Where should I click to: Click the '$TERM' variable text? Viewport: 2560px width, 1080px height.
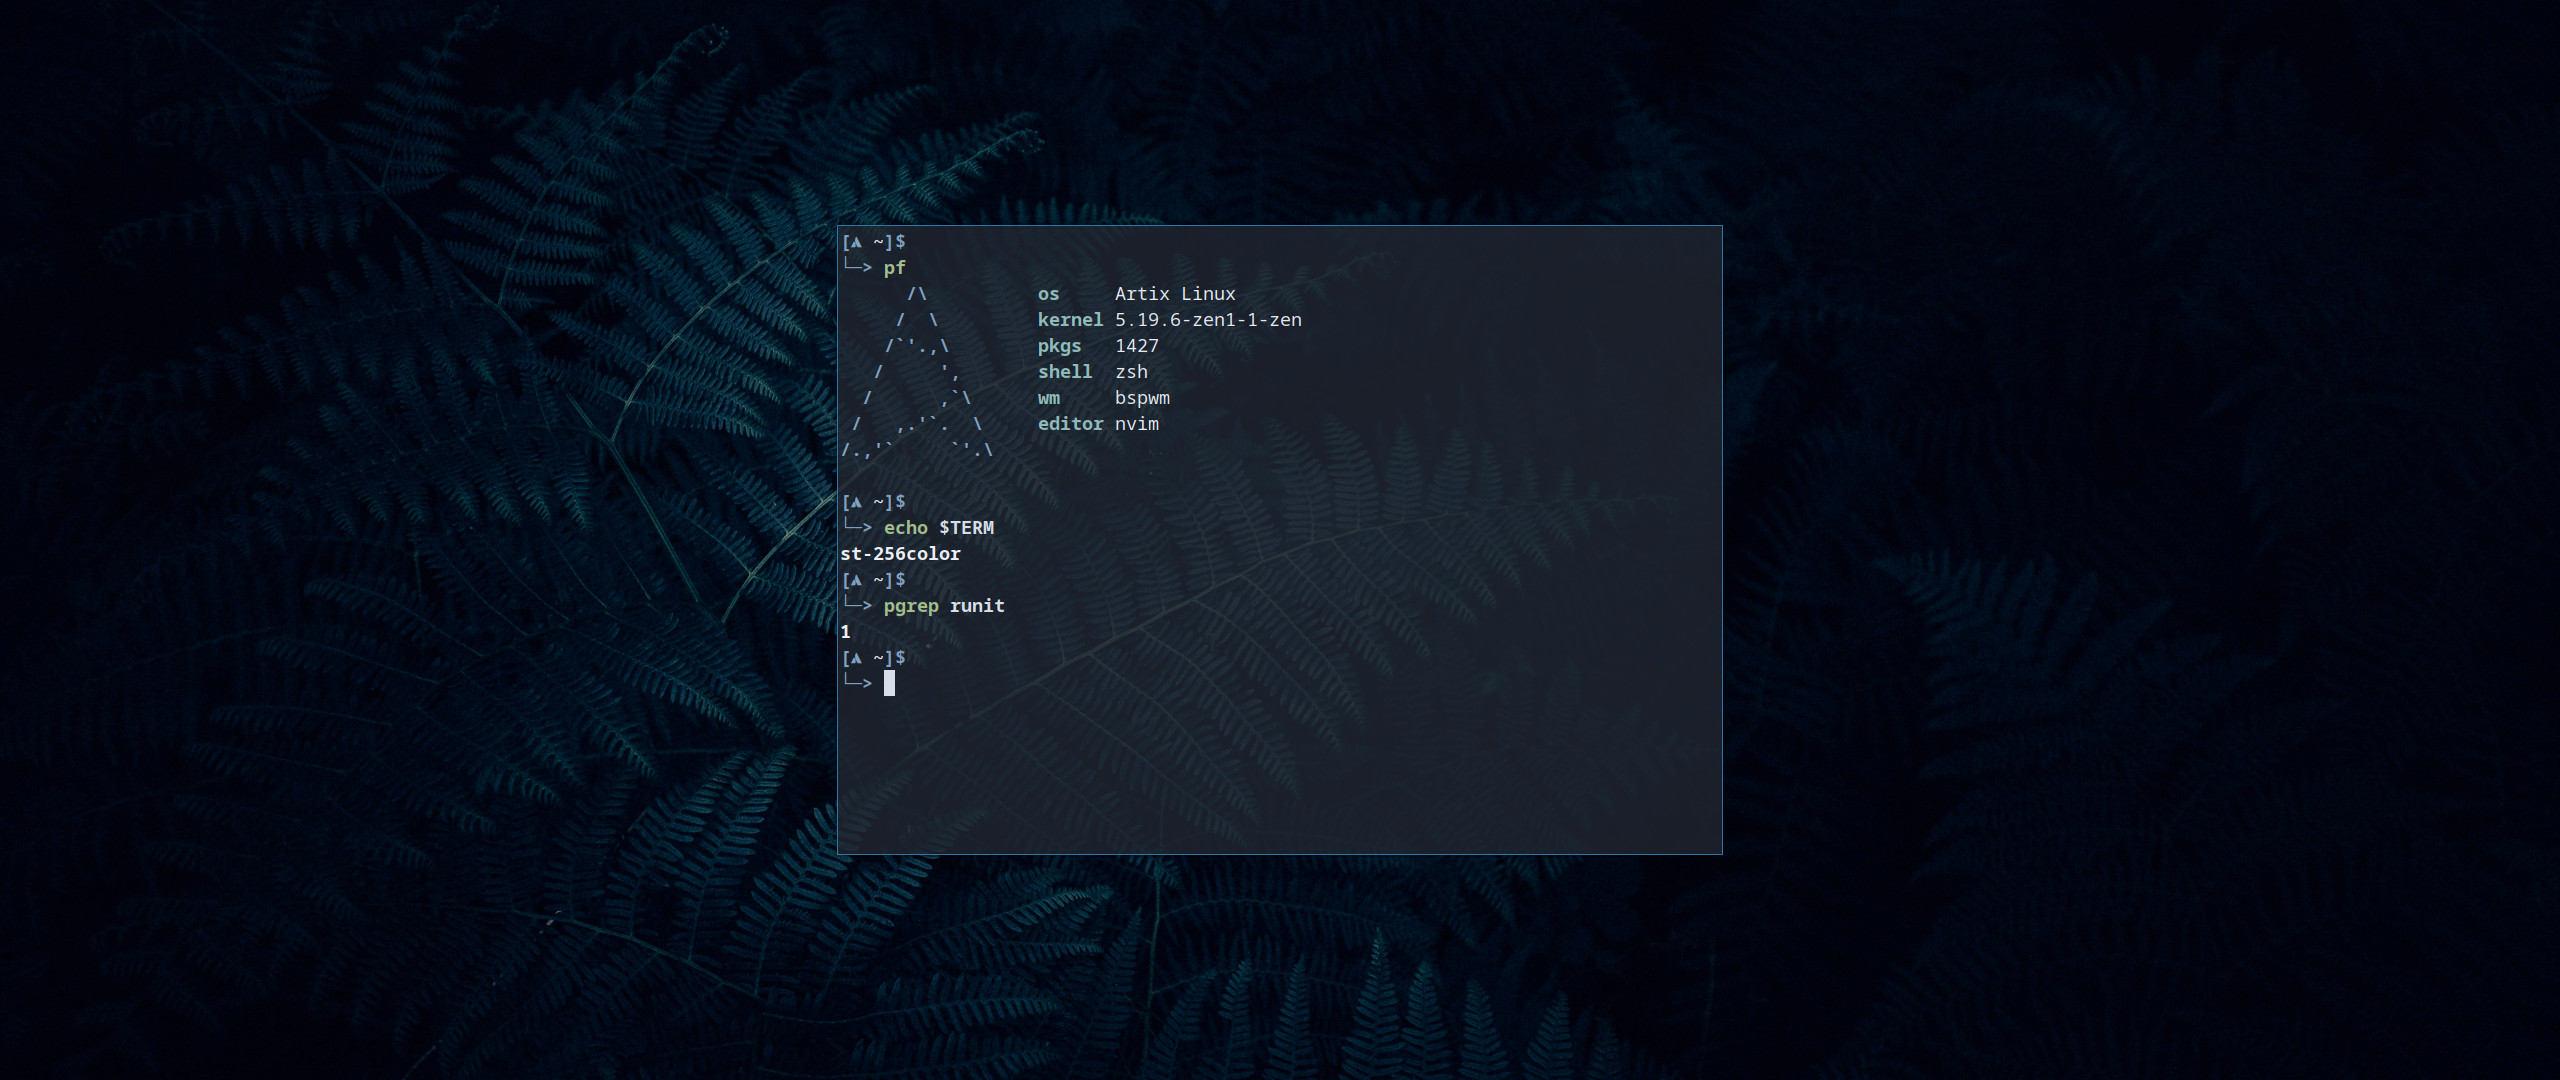click(x=966, y=528)
